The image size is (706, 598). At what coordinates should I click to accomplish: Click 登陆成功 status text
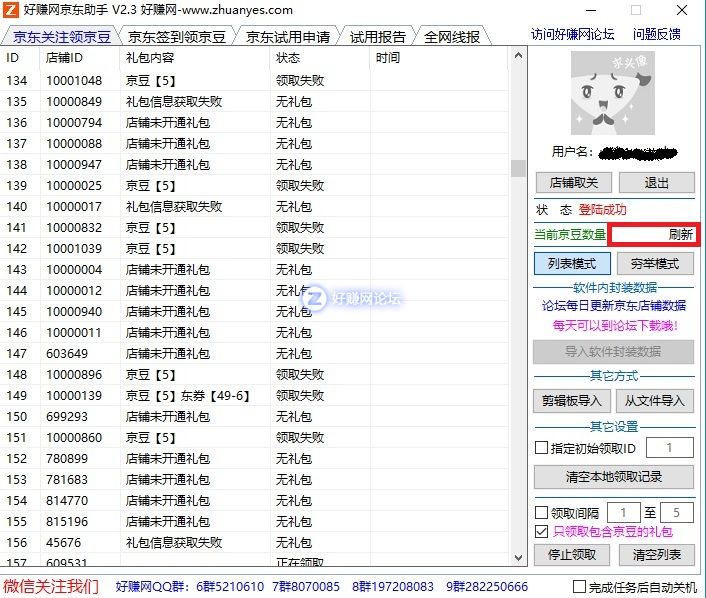[x=602, y=210]
